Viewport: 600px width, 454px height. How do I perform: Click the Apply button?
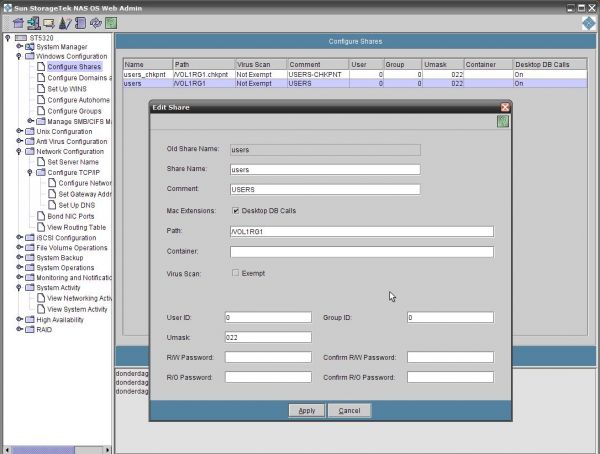pyautogui.click(x=307, y=410)
